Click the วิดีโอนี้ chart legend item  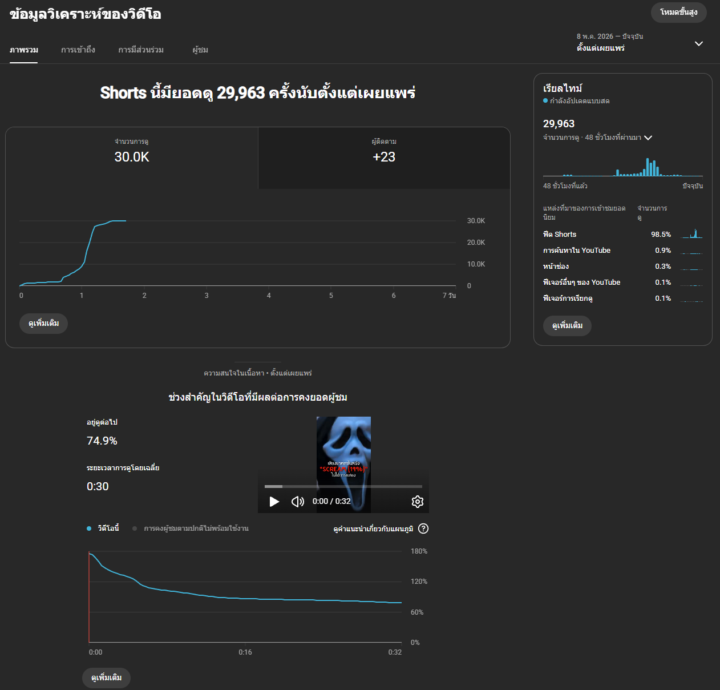103,528
